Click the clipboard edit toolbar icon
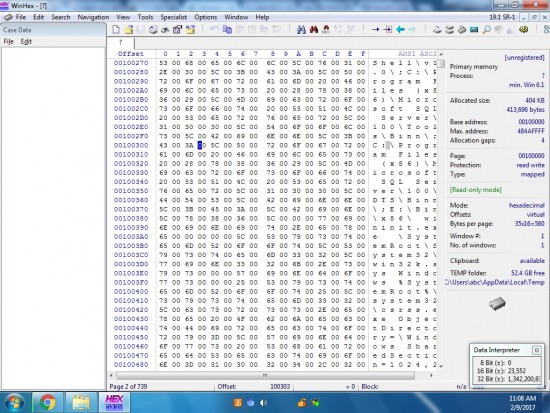The height and width of the screenshot is (413, 550). [177, 30]
